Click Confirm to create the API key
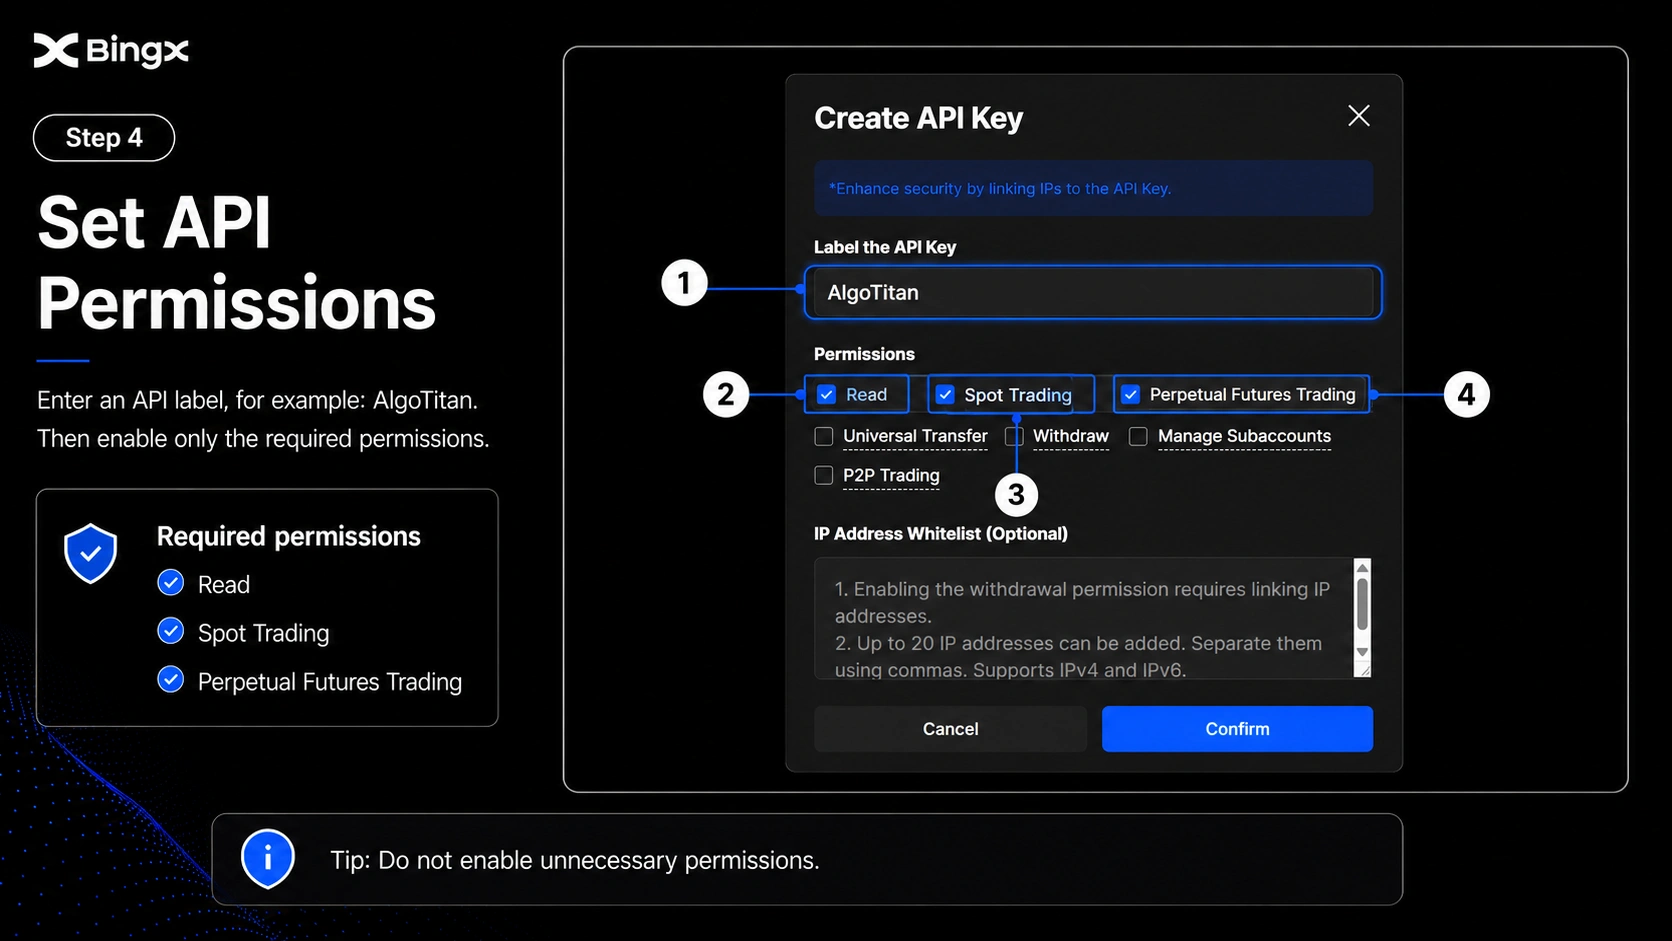1672x941 pixels. point(1237,729)
